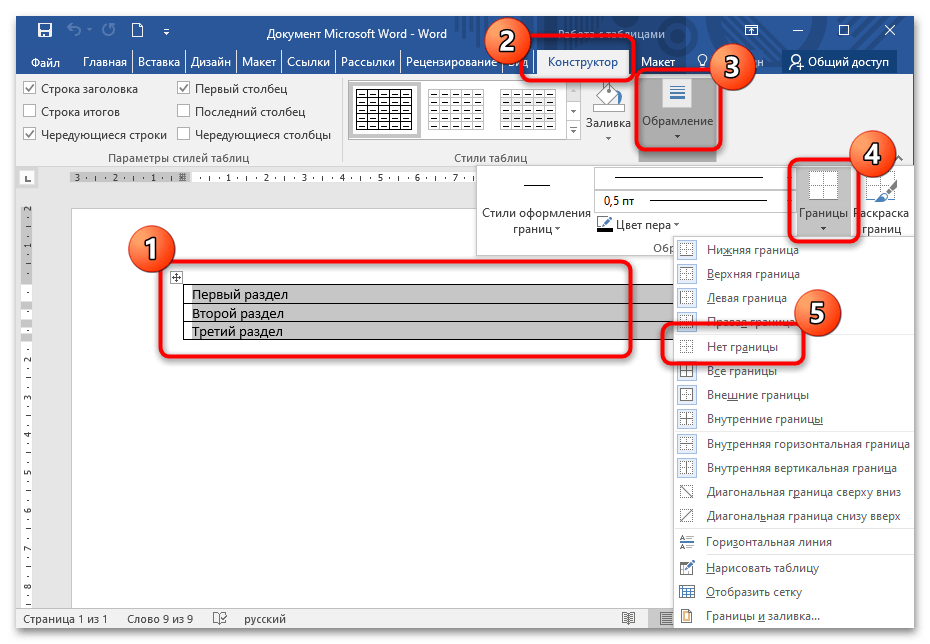The height and width of the screenshot is (644, 930).
Task: Open the Файл tab
Action: (x=45, y=62)
